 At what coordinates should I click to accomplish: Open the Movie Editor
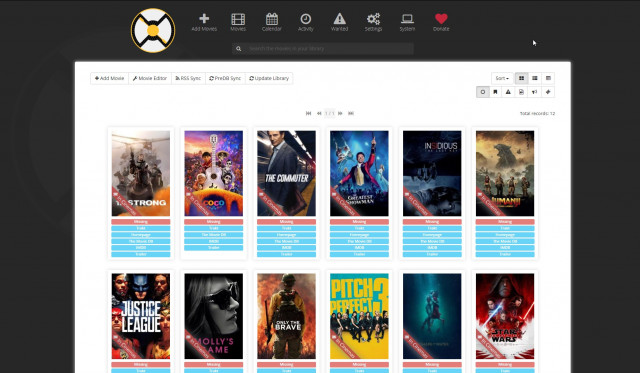150,78
